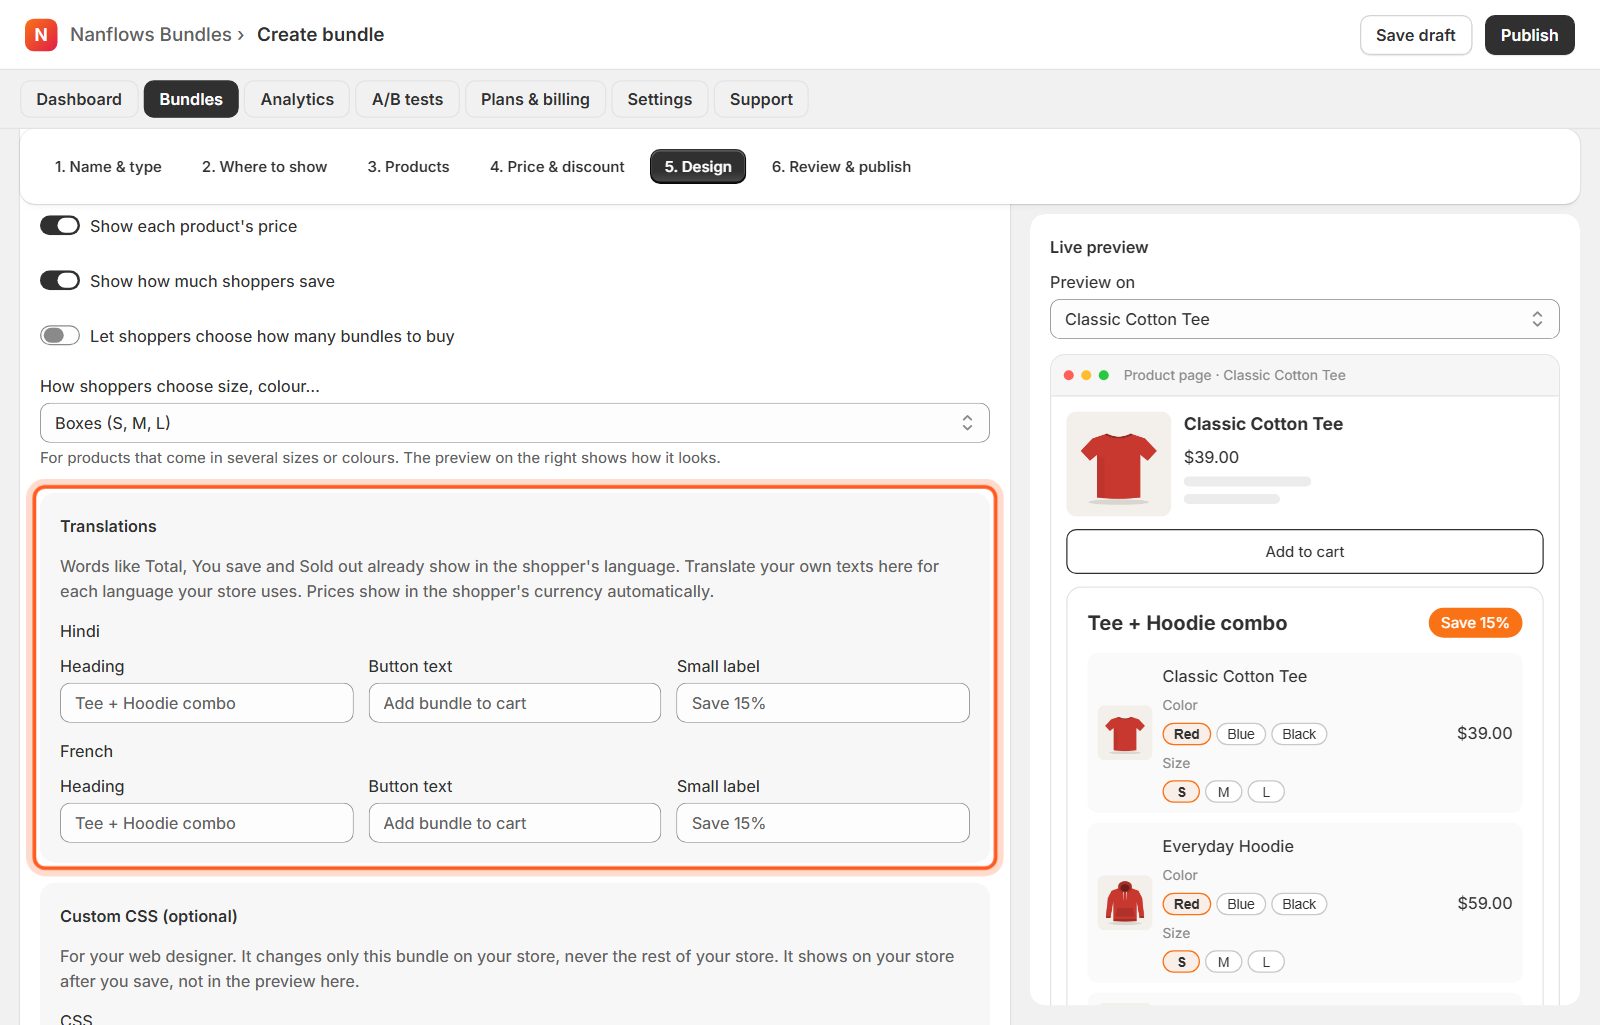
Task: Click the Save 15% badge in preview
Action: pos(1475,623)
